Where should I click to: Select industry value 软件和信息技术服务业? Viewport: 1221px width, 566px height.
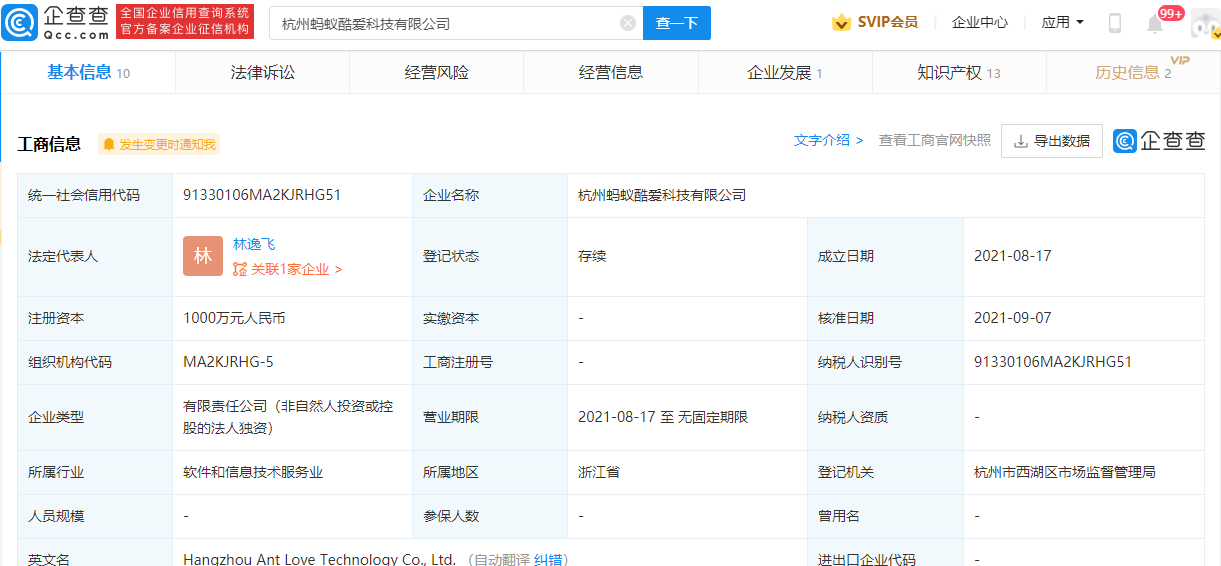coord(253,471)
